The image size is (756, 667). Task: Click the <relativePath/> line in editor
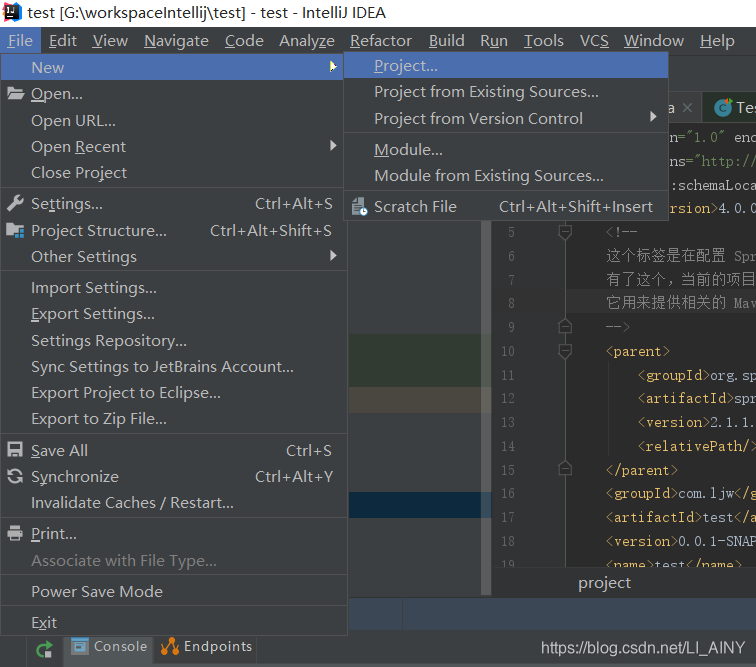point(697,446)
